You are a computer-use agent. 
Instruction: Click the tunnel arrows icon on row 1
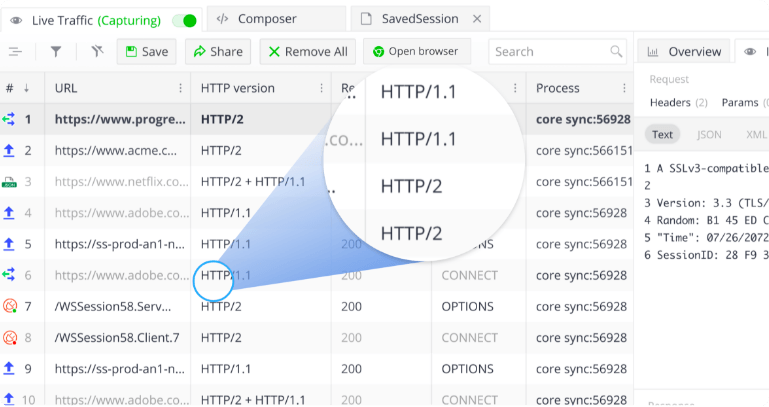(10, 119)
